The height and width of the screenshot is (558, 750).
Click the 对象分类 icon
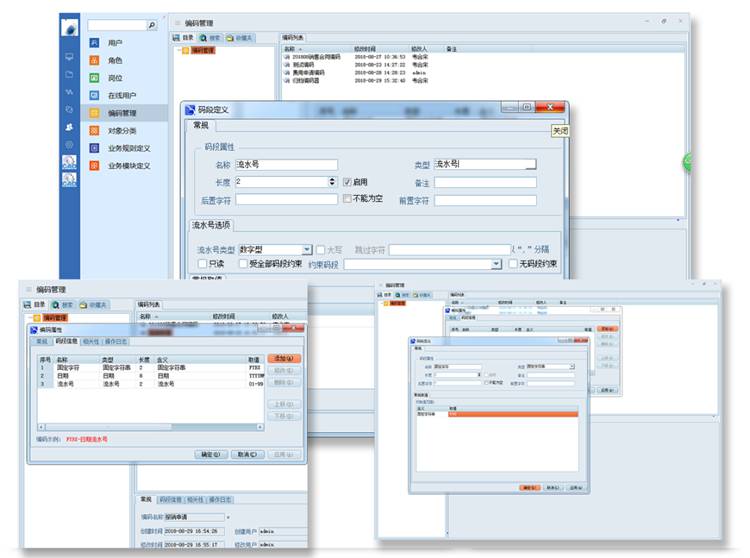coord(95,130)
